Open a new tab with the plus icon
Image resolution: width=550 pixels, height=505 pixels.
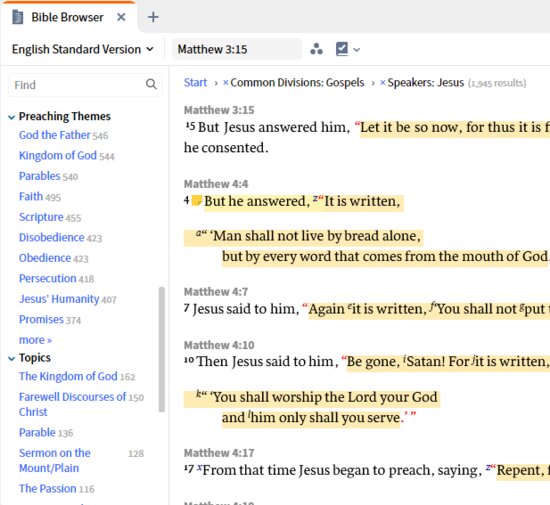153,17
